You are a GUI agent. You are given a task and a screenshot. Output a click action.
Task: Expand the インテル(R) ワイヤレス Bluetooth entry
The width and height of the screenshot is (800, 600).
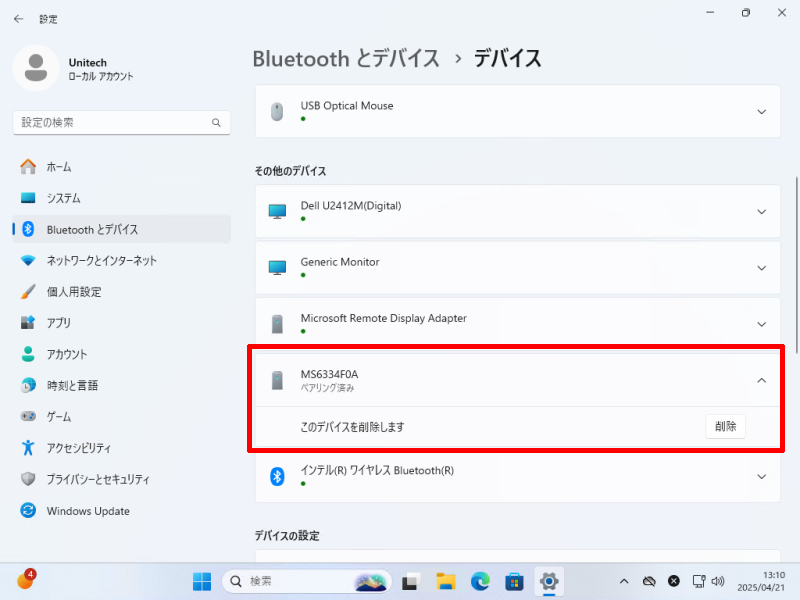762,477
